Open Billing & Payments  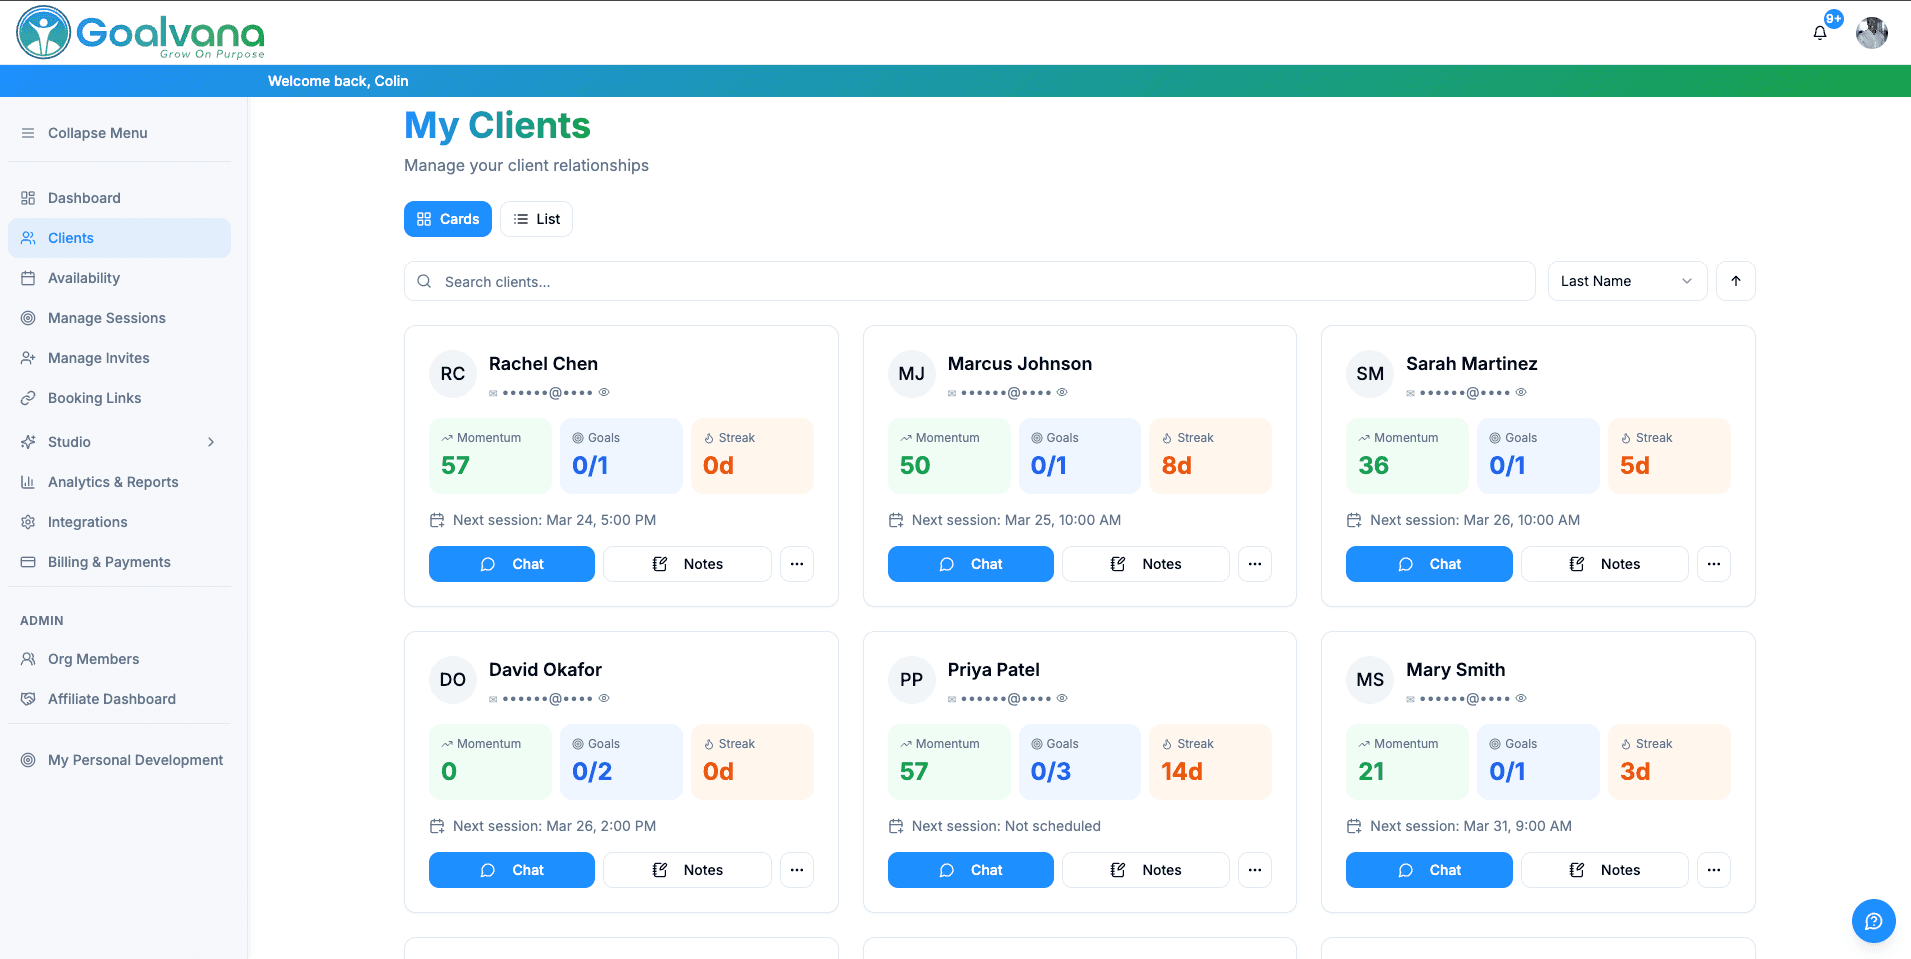pyautogui.click(x=108, y=562)
